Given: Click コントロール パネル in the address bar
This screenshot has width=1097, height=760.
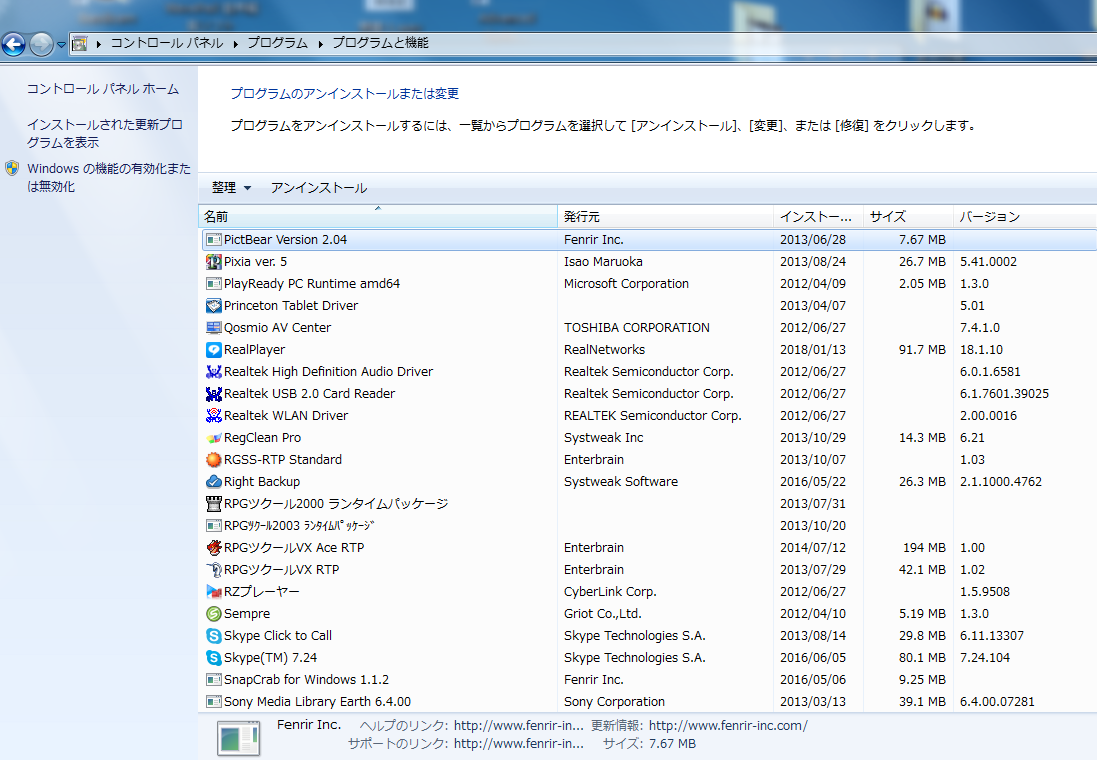Looking at the screenshot, I should point(166,44).
